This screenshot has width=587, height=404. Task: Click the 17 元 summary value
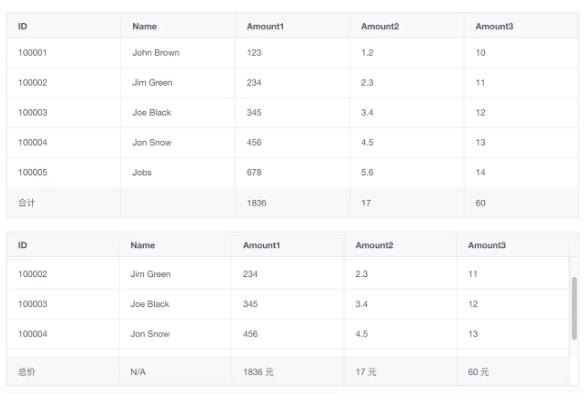click(366, 372)
